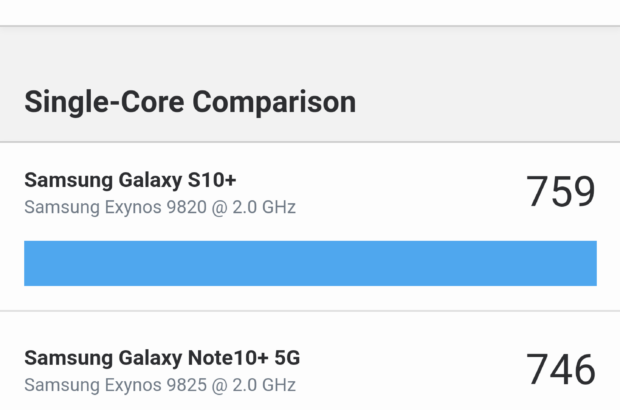Click divider between S10+ and Note10+ rows
This screenshot has height=410, width=620.
[310, 311]
